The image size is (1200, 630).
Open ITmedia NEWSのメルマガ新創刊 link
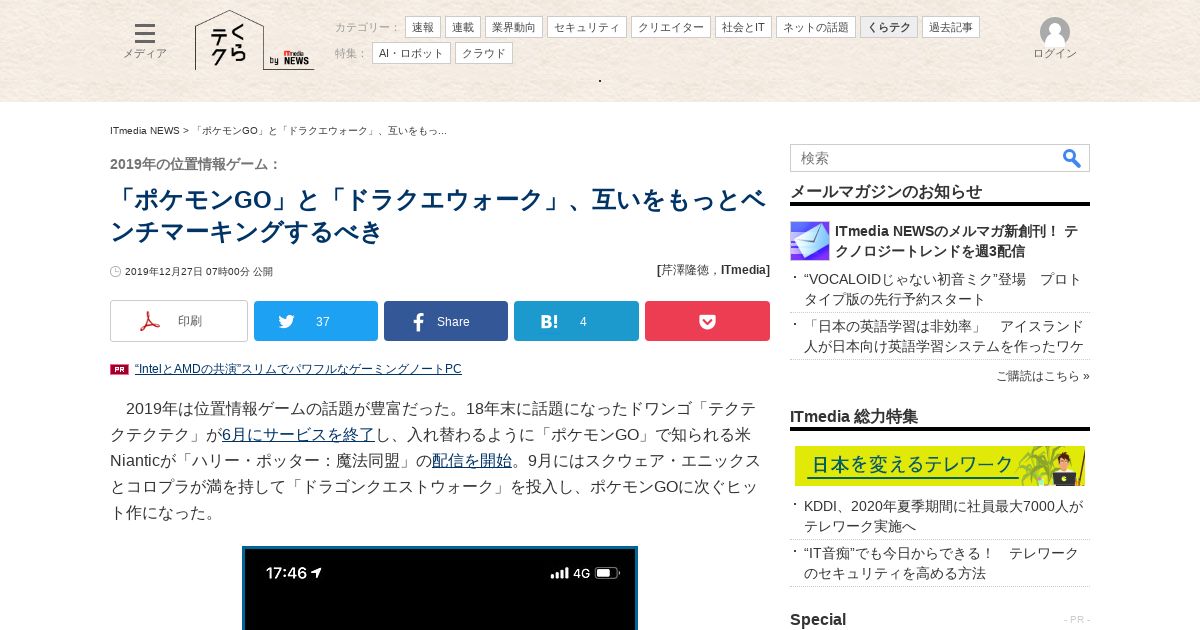click(957, 241)
